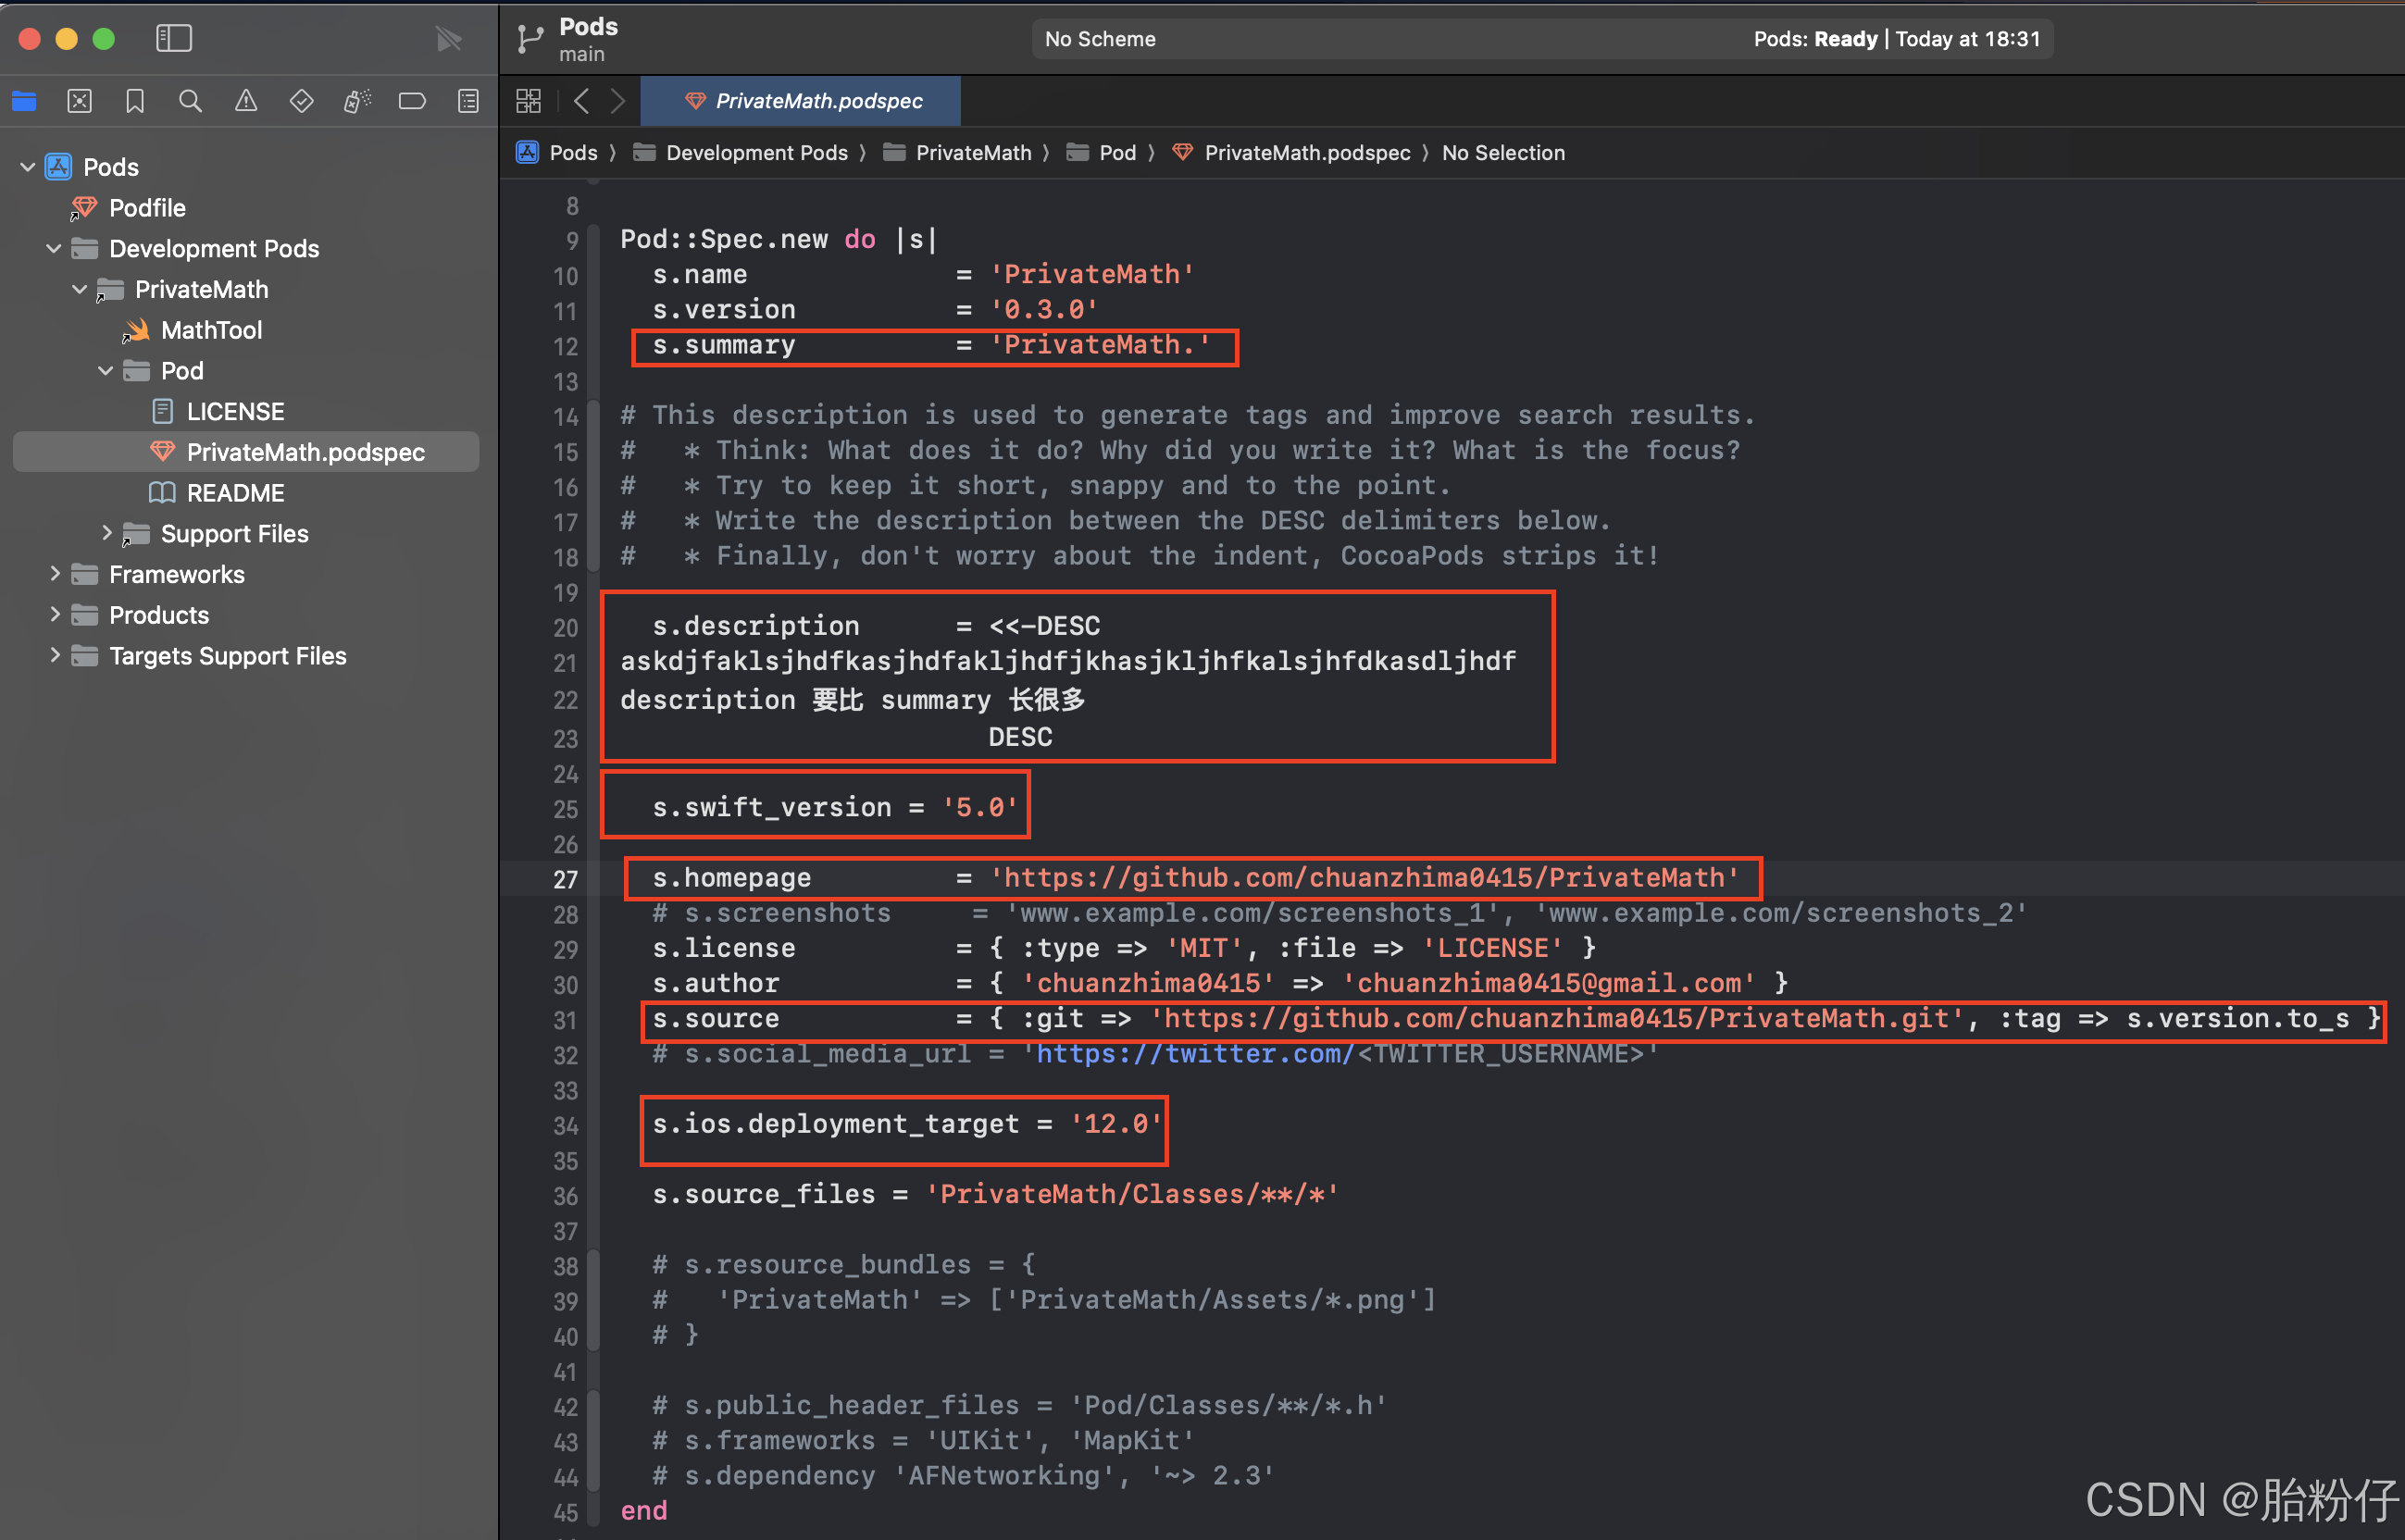The width and height of the screenshot is (2405, 1540).
Task: Collapse the PrivateMath group in navigator
Action: [x=80, y=289]
